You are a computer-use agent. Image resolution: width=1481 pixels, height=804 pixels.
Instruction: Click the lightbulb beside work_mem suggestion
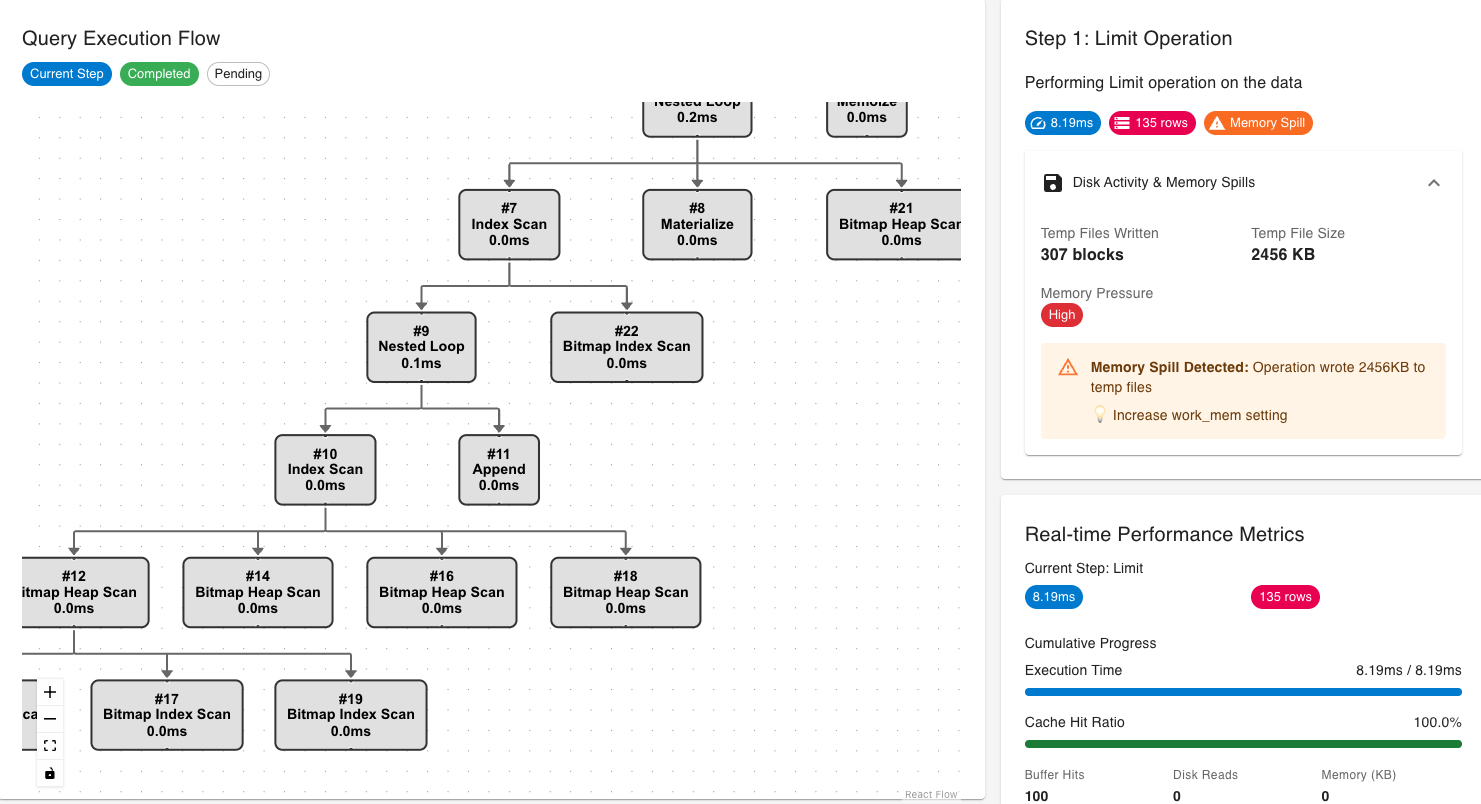pyautogui.click(x=1101, y=415)
